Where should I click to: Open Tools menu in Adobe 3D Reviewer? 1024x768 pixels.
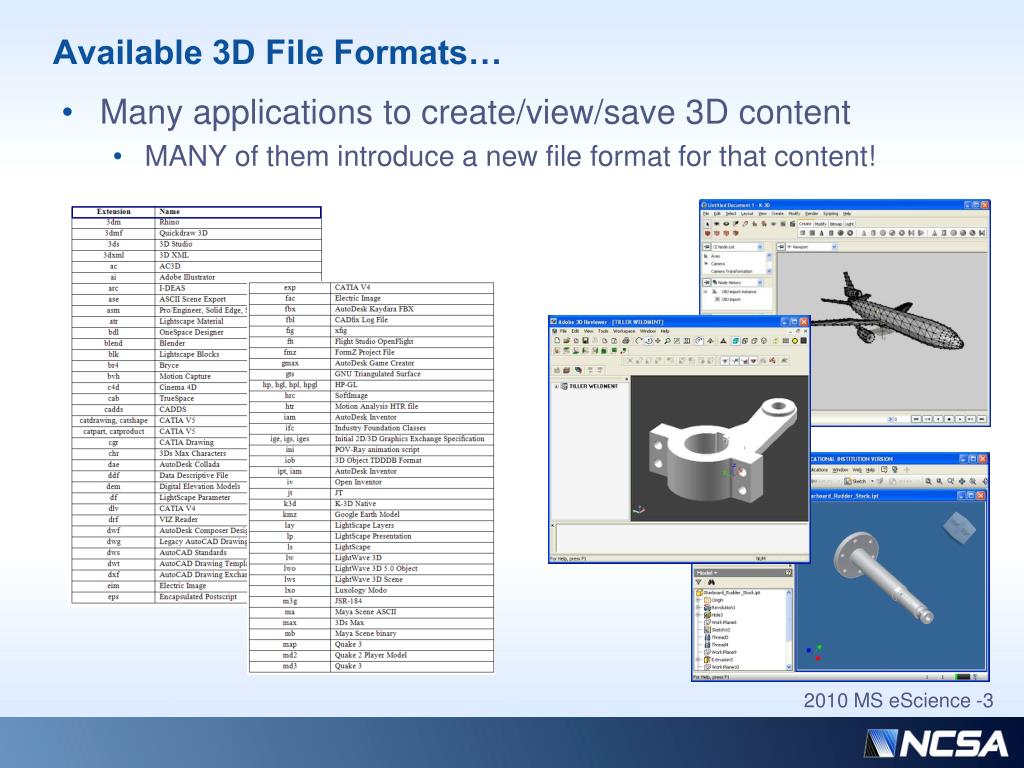tap(603, 331)
